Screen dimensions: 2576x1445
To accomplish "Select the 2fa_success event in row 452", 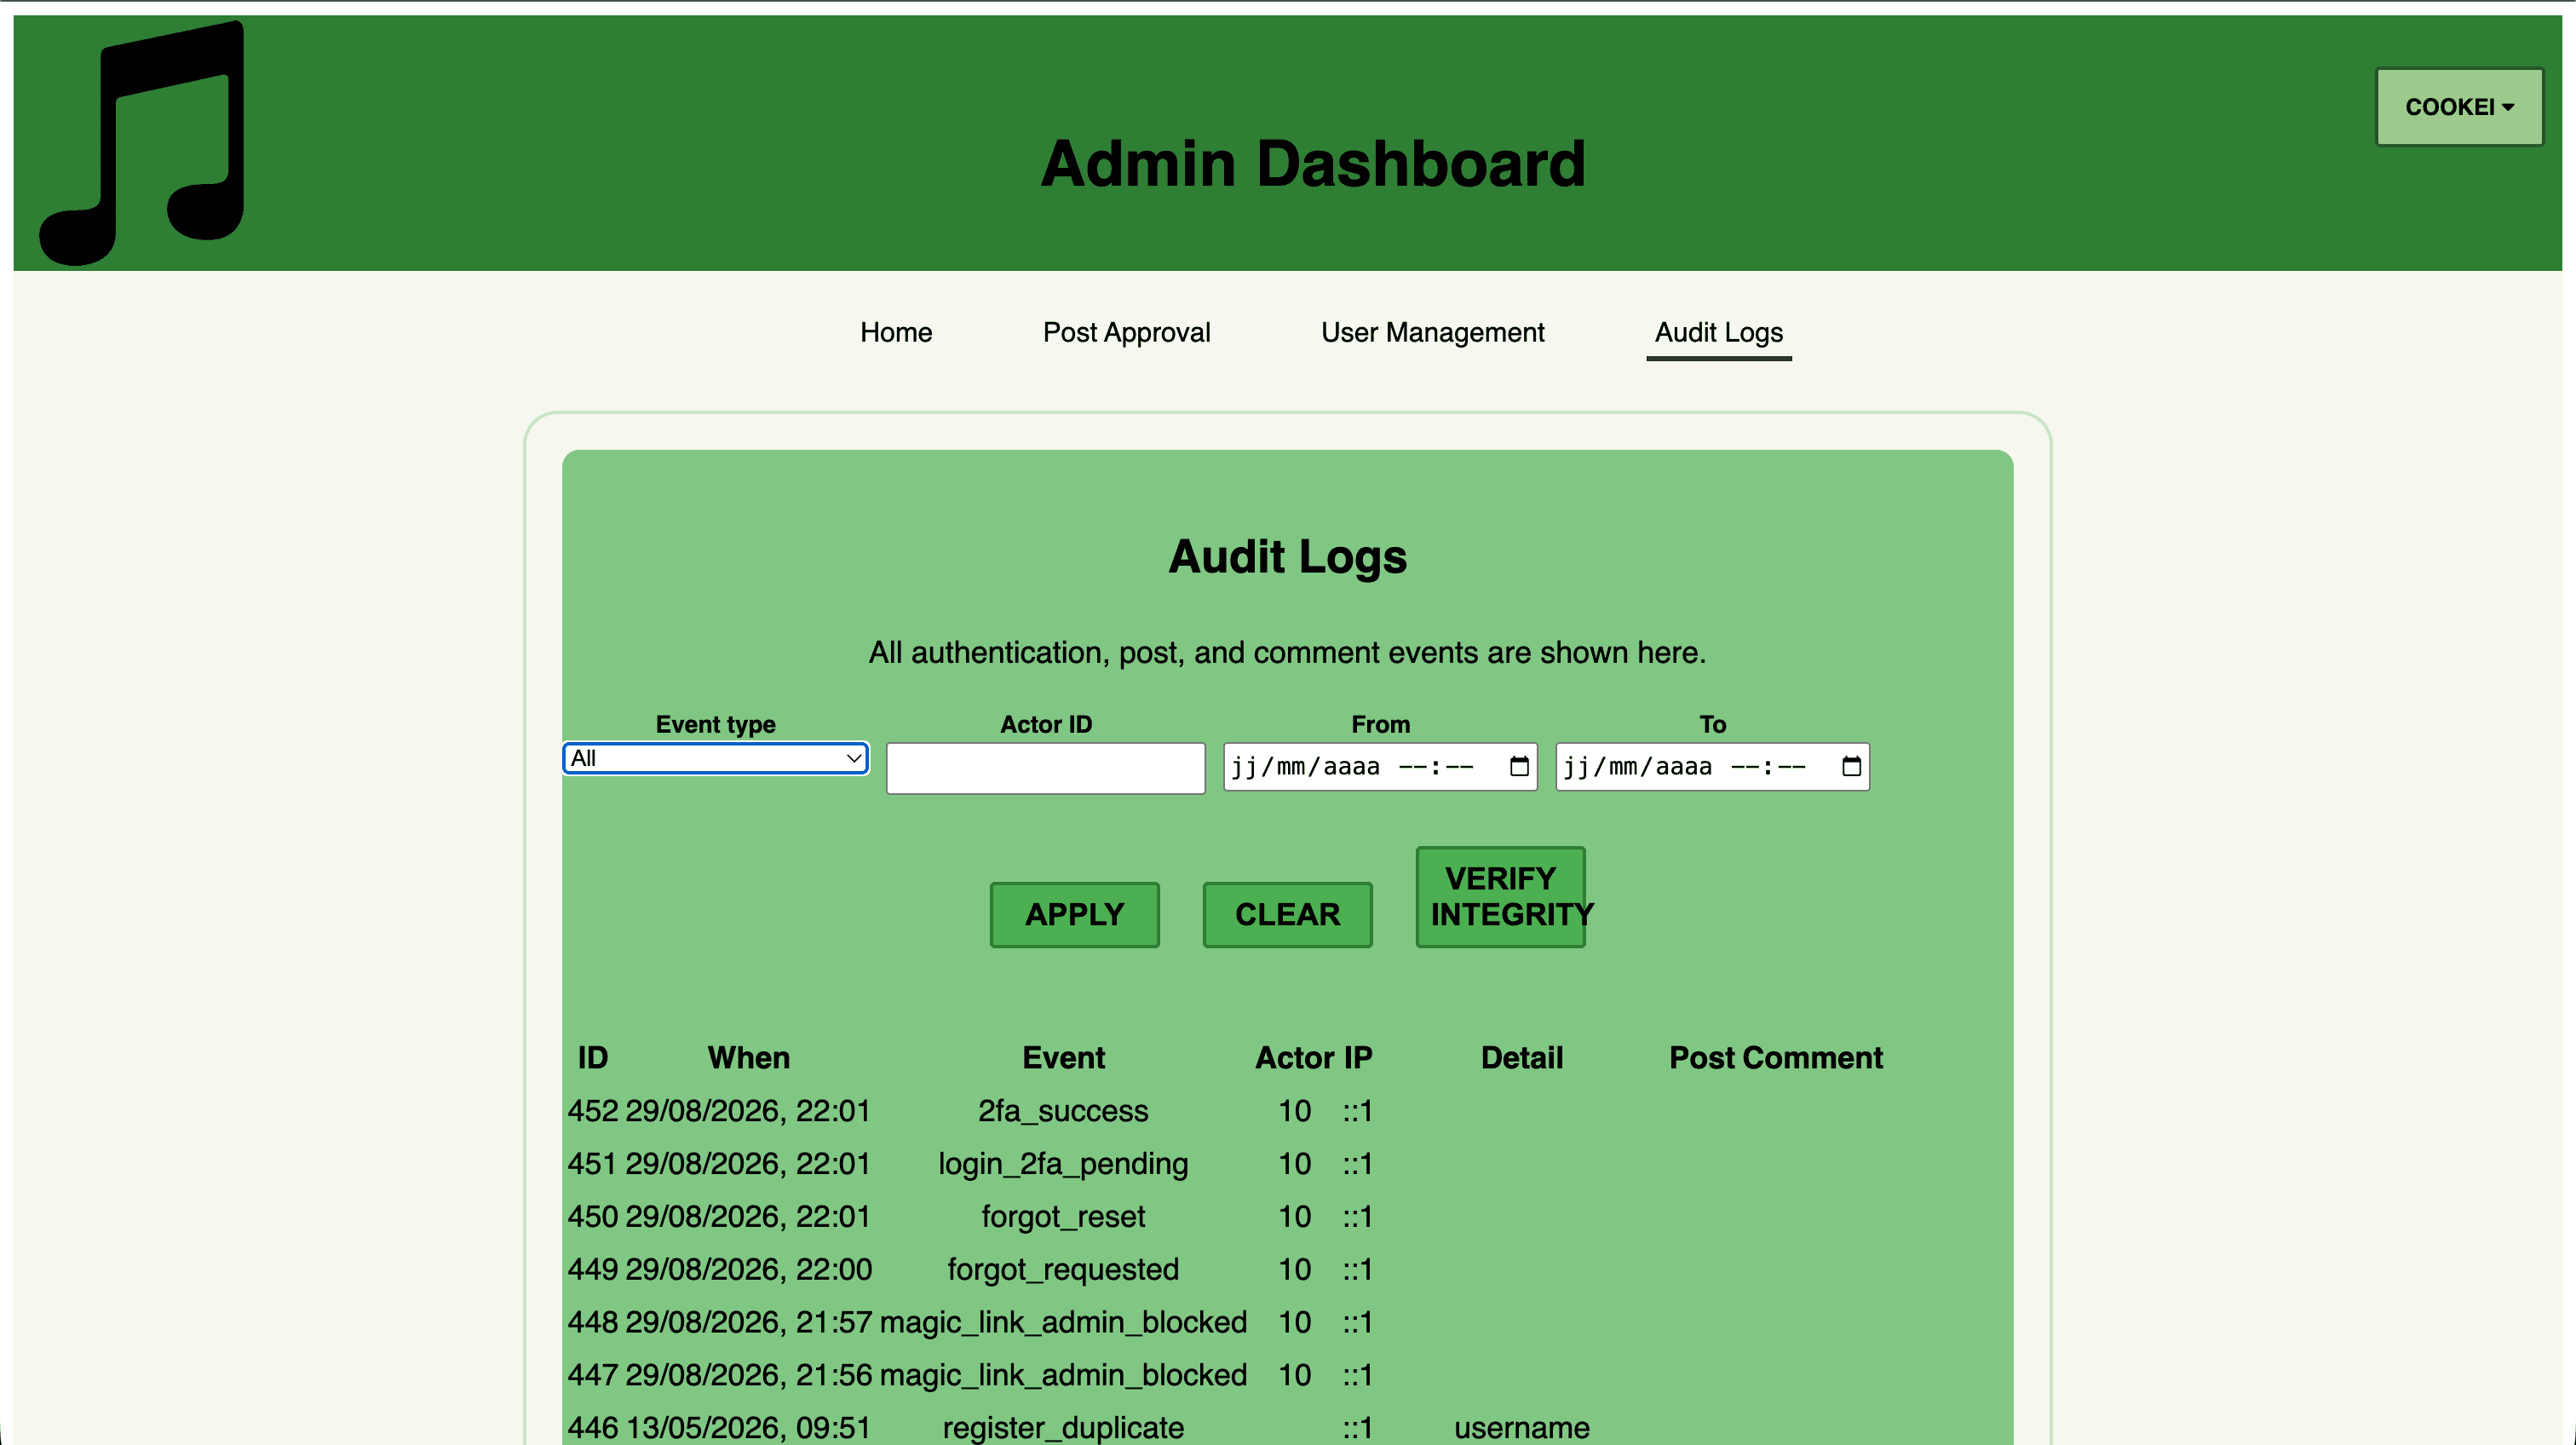I will [x=1063, y=1111].
